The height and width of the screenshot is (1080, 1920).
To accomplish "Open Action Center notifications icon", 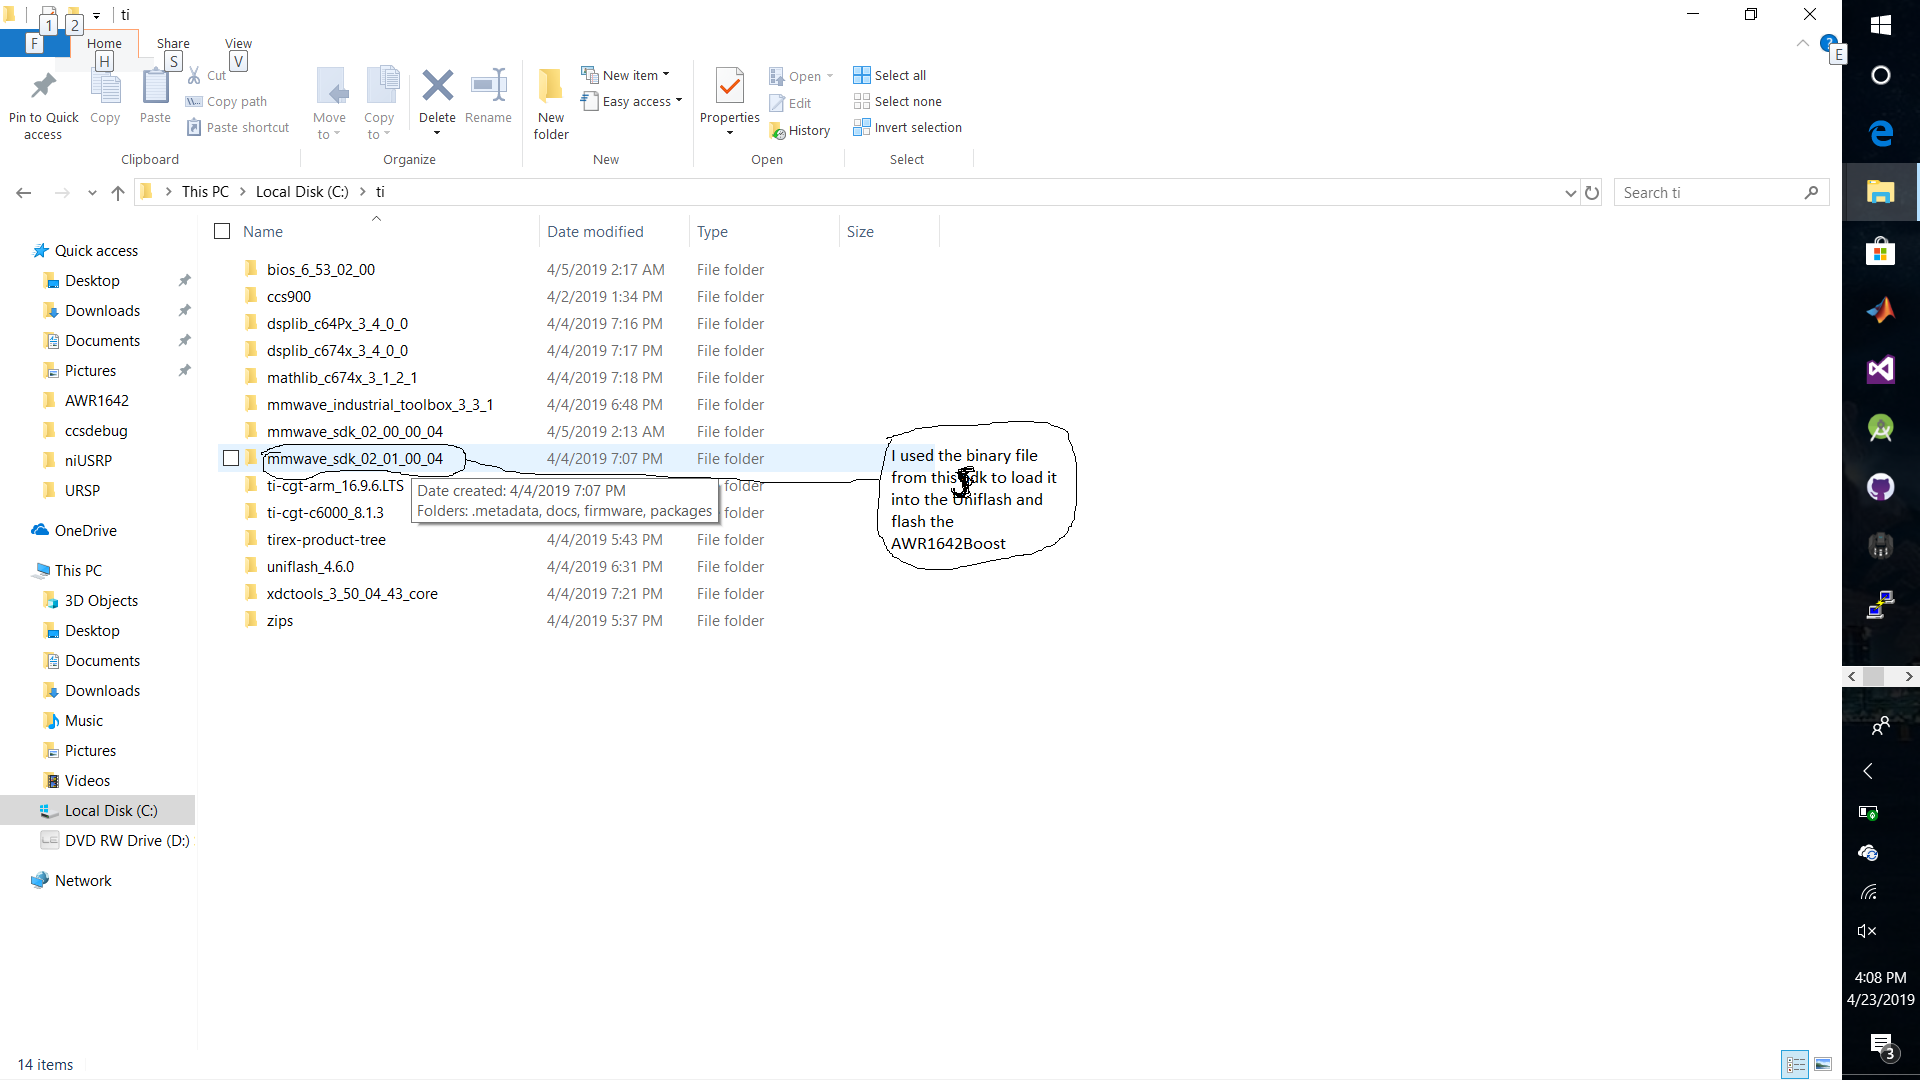I will point(1881,1046).
